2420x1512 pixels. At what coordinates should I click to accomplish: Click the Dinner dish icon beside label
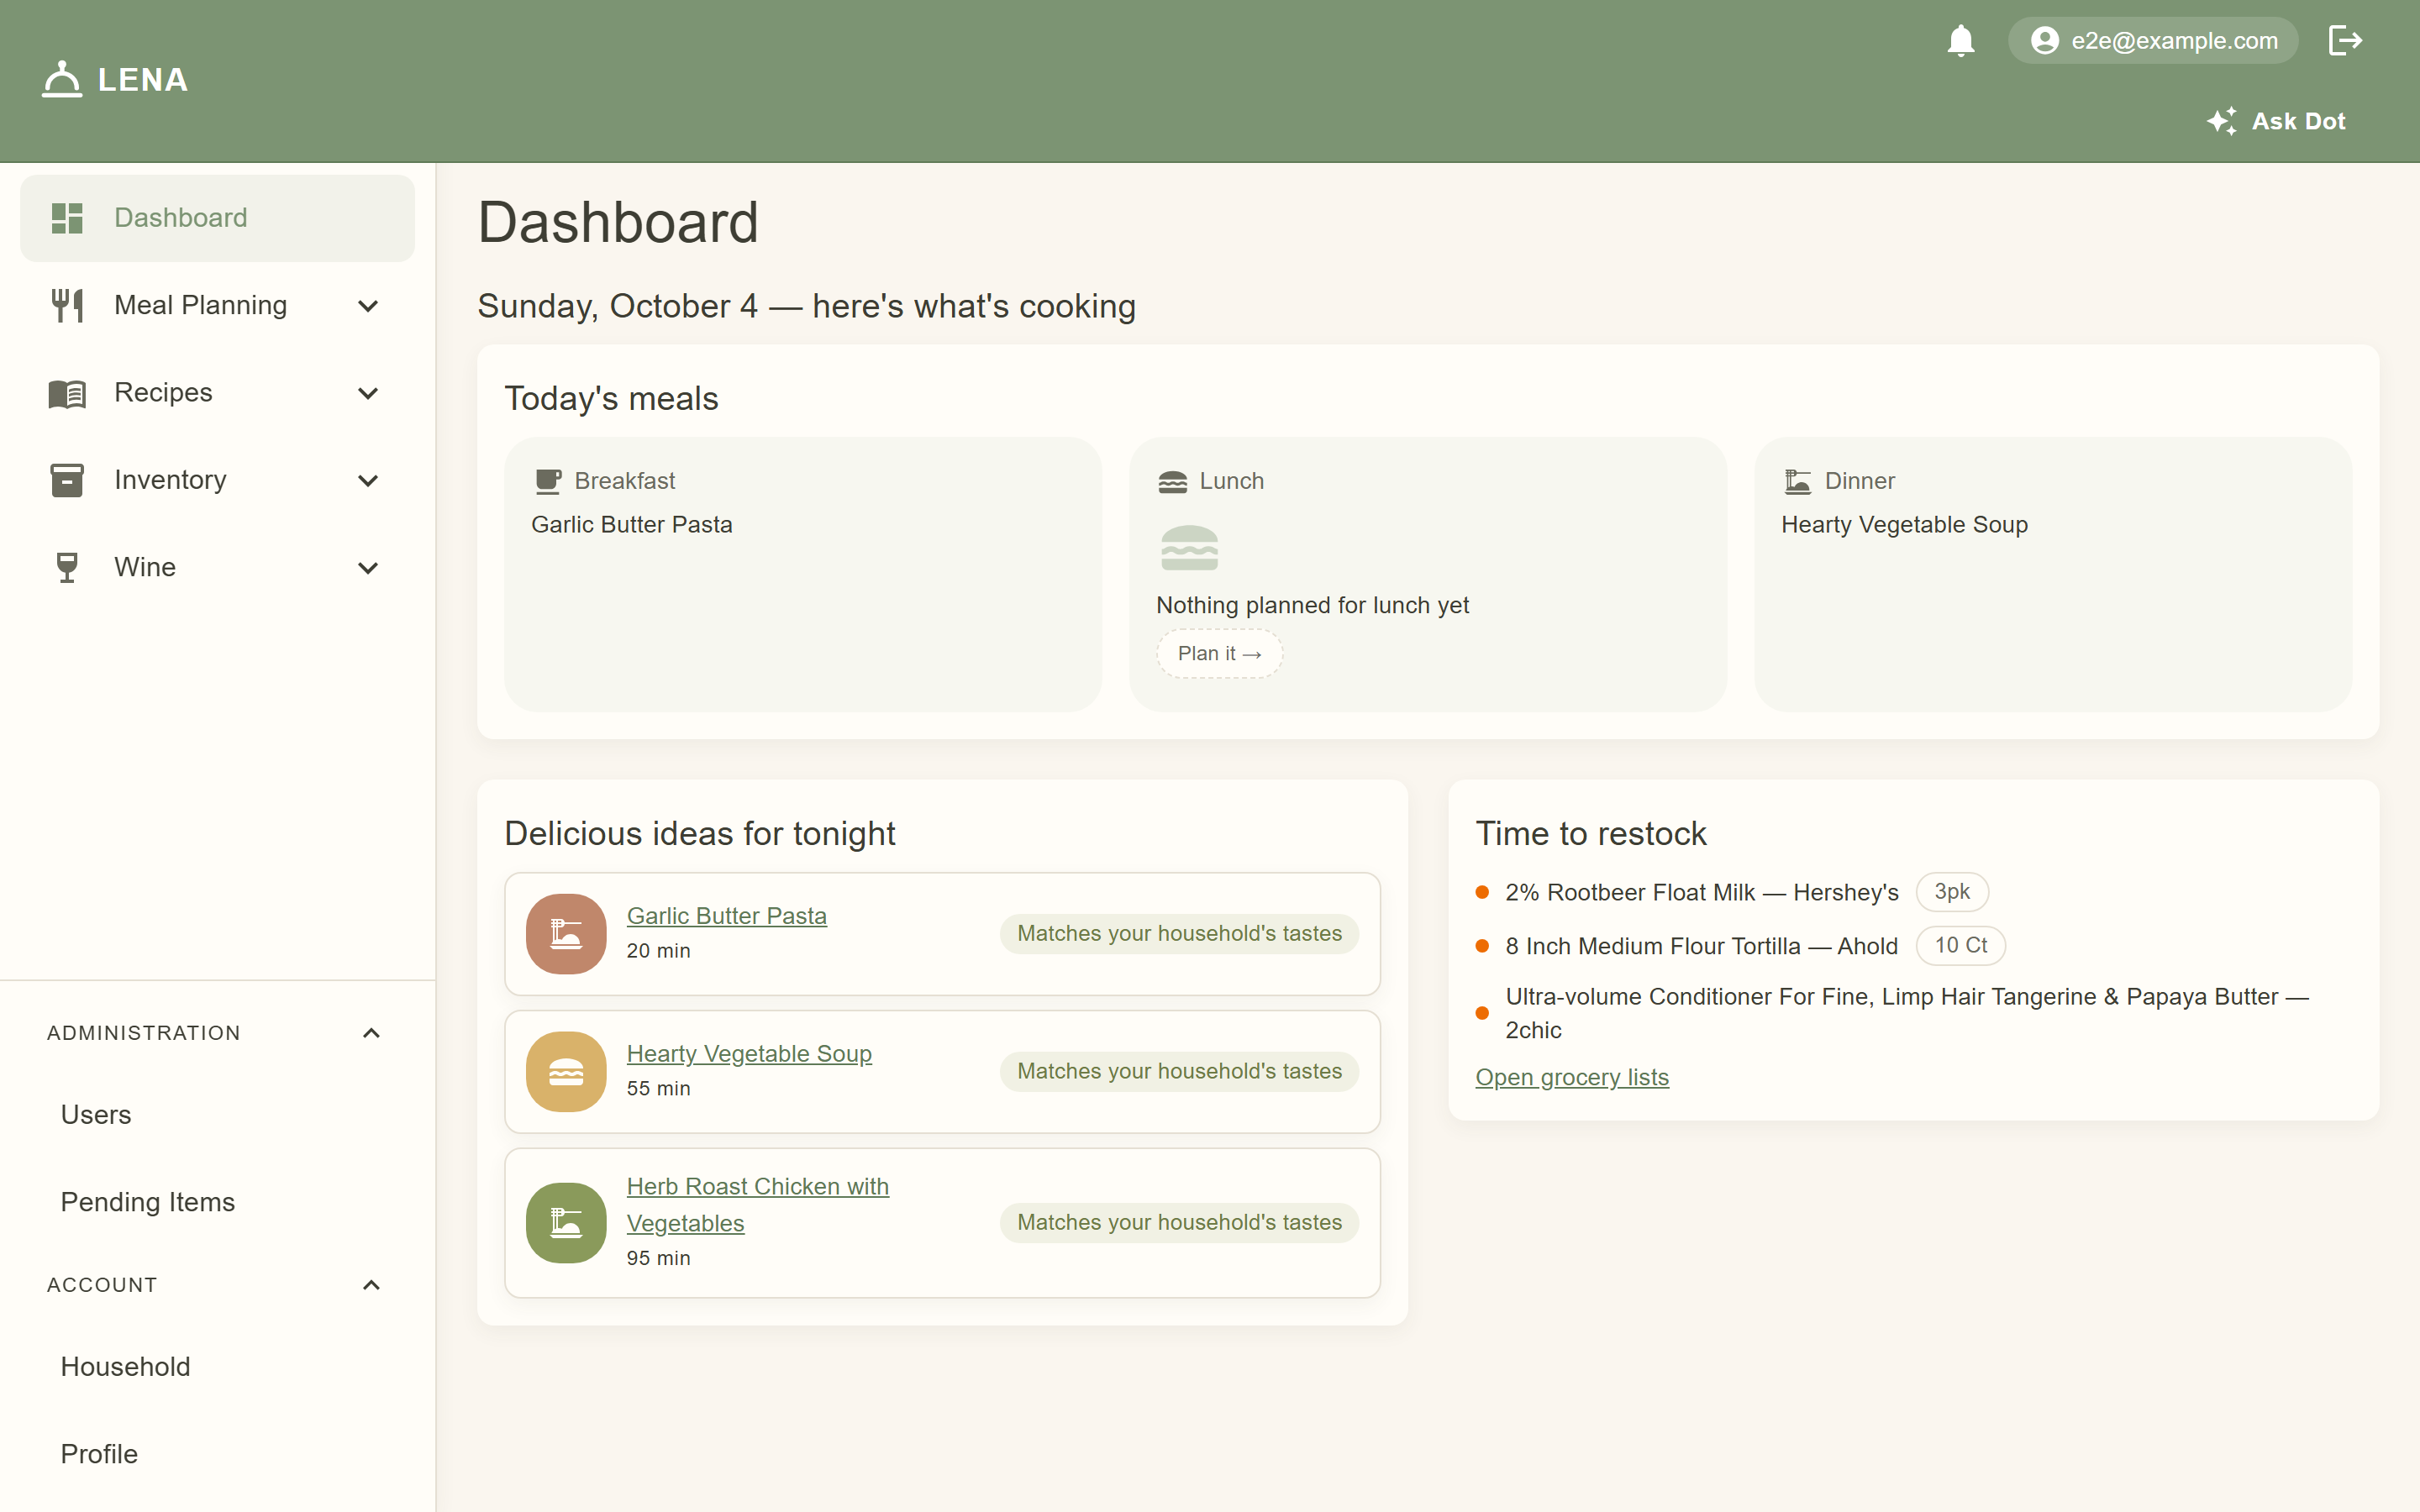point(1797,481)
